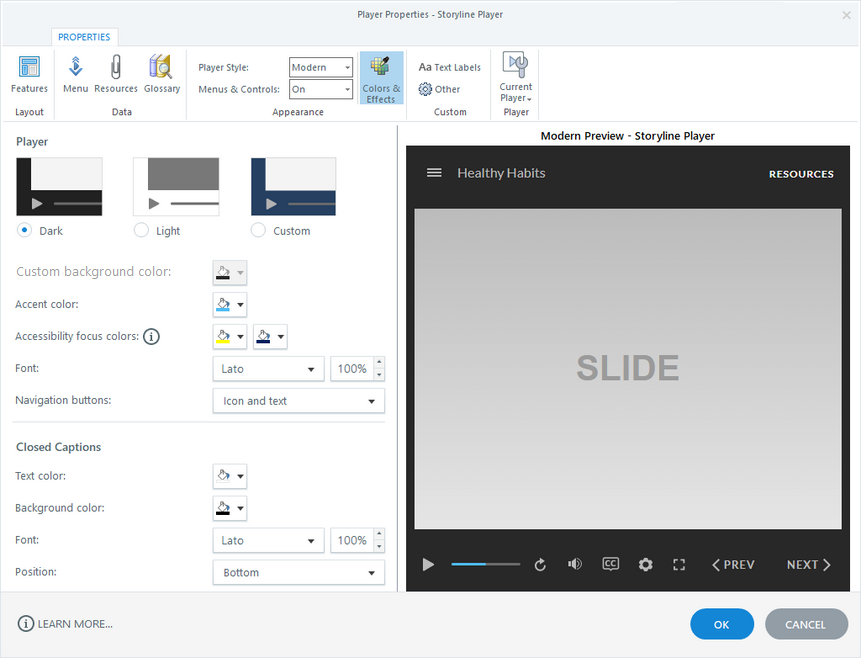Select the Dark player theme radio
The width and height of the screenshot is (861, 658).
[25, 230]
